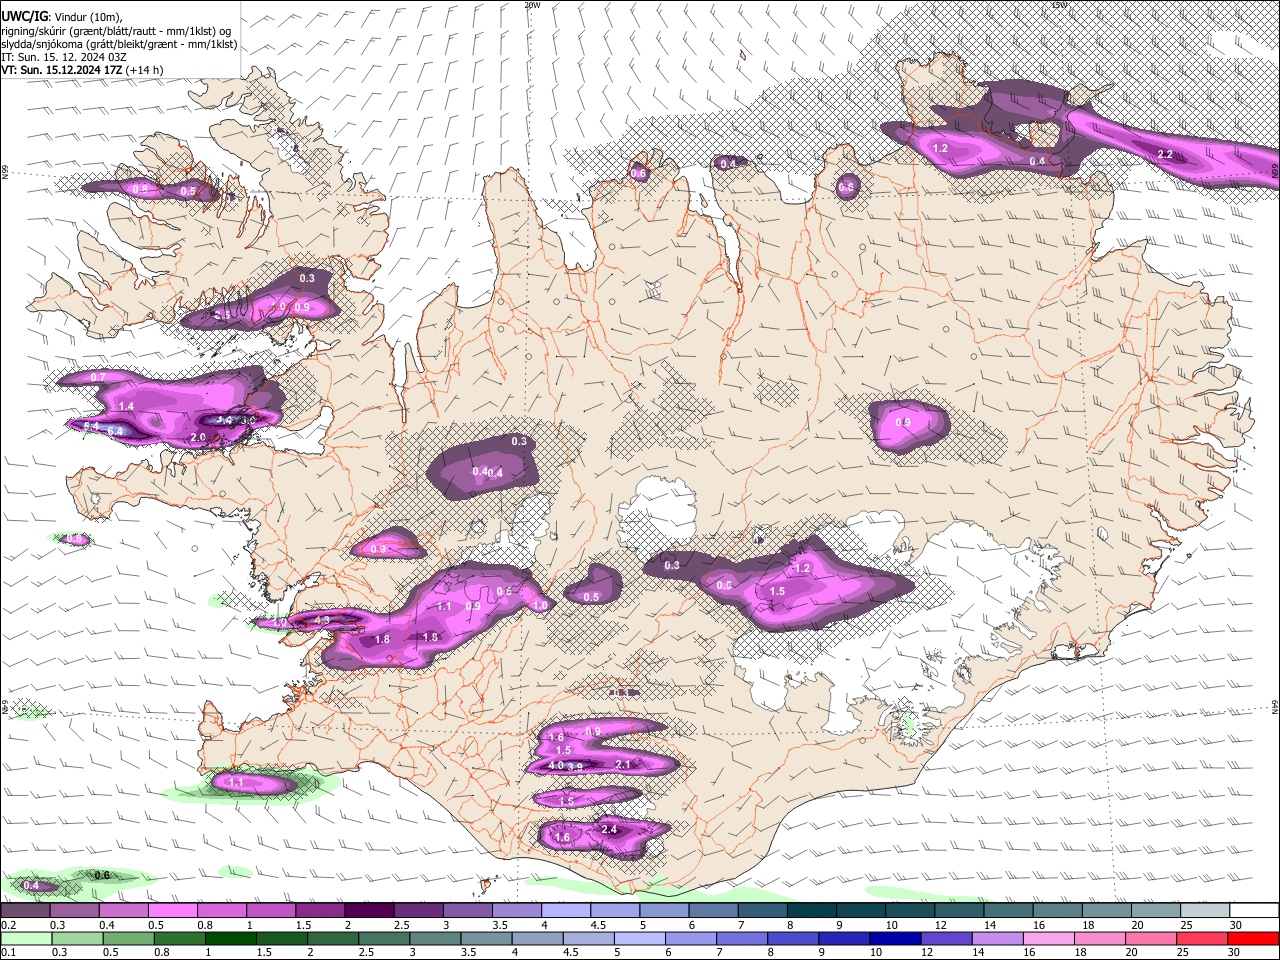Select the bright red swatch labeled 30, lower scale
This screenshot has width=1280, height=960.
pyautogui.click(x=1254, y=938)
